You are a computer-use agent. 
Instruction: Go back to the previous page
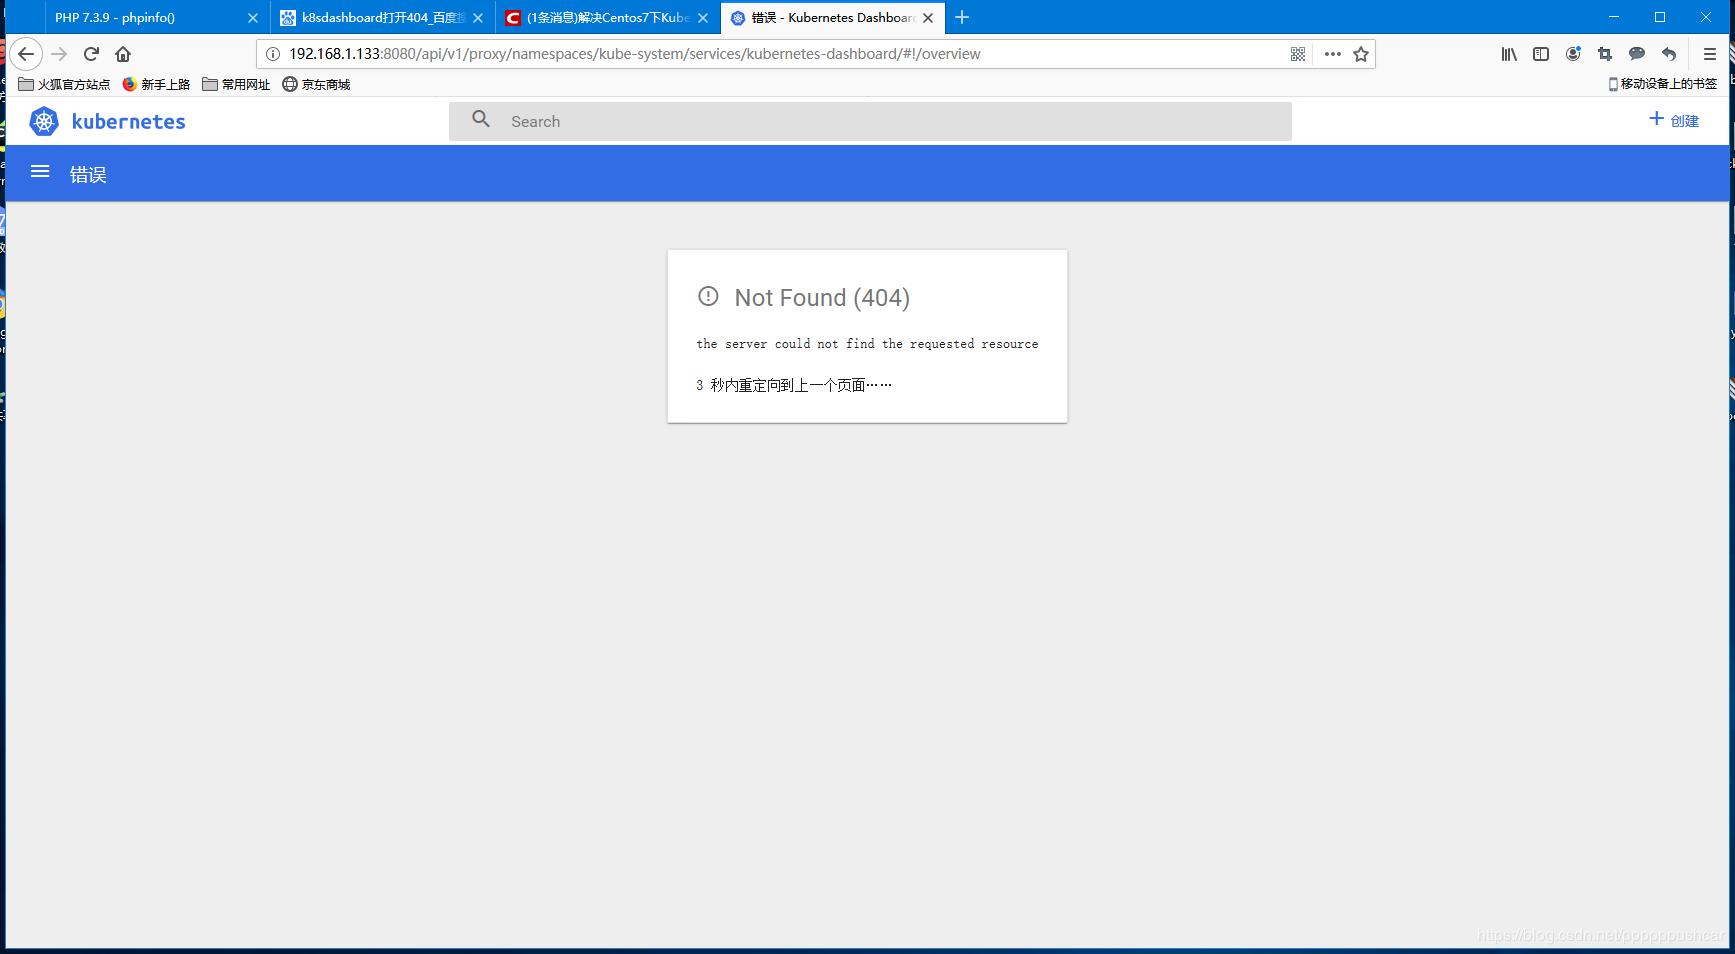(26, 54)
